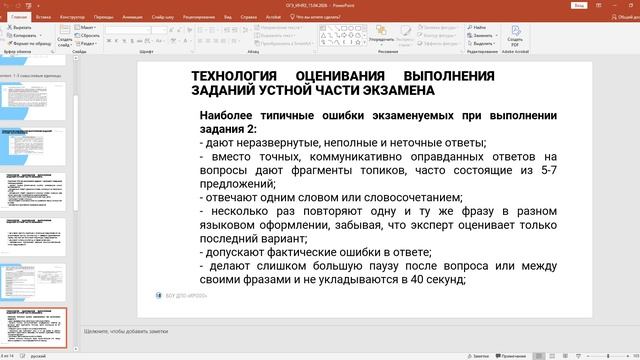This screenshot has width=640, height=360.
Task: Click the lightbulb Tell Me search box
Action: pos(315,17)
